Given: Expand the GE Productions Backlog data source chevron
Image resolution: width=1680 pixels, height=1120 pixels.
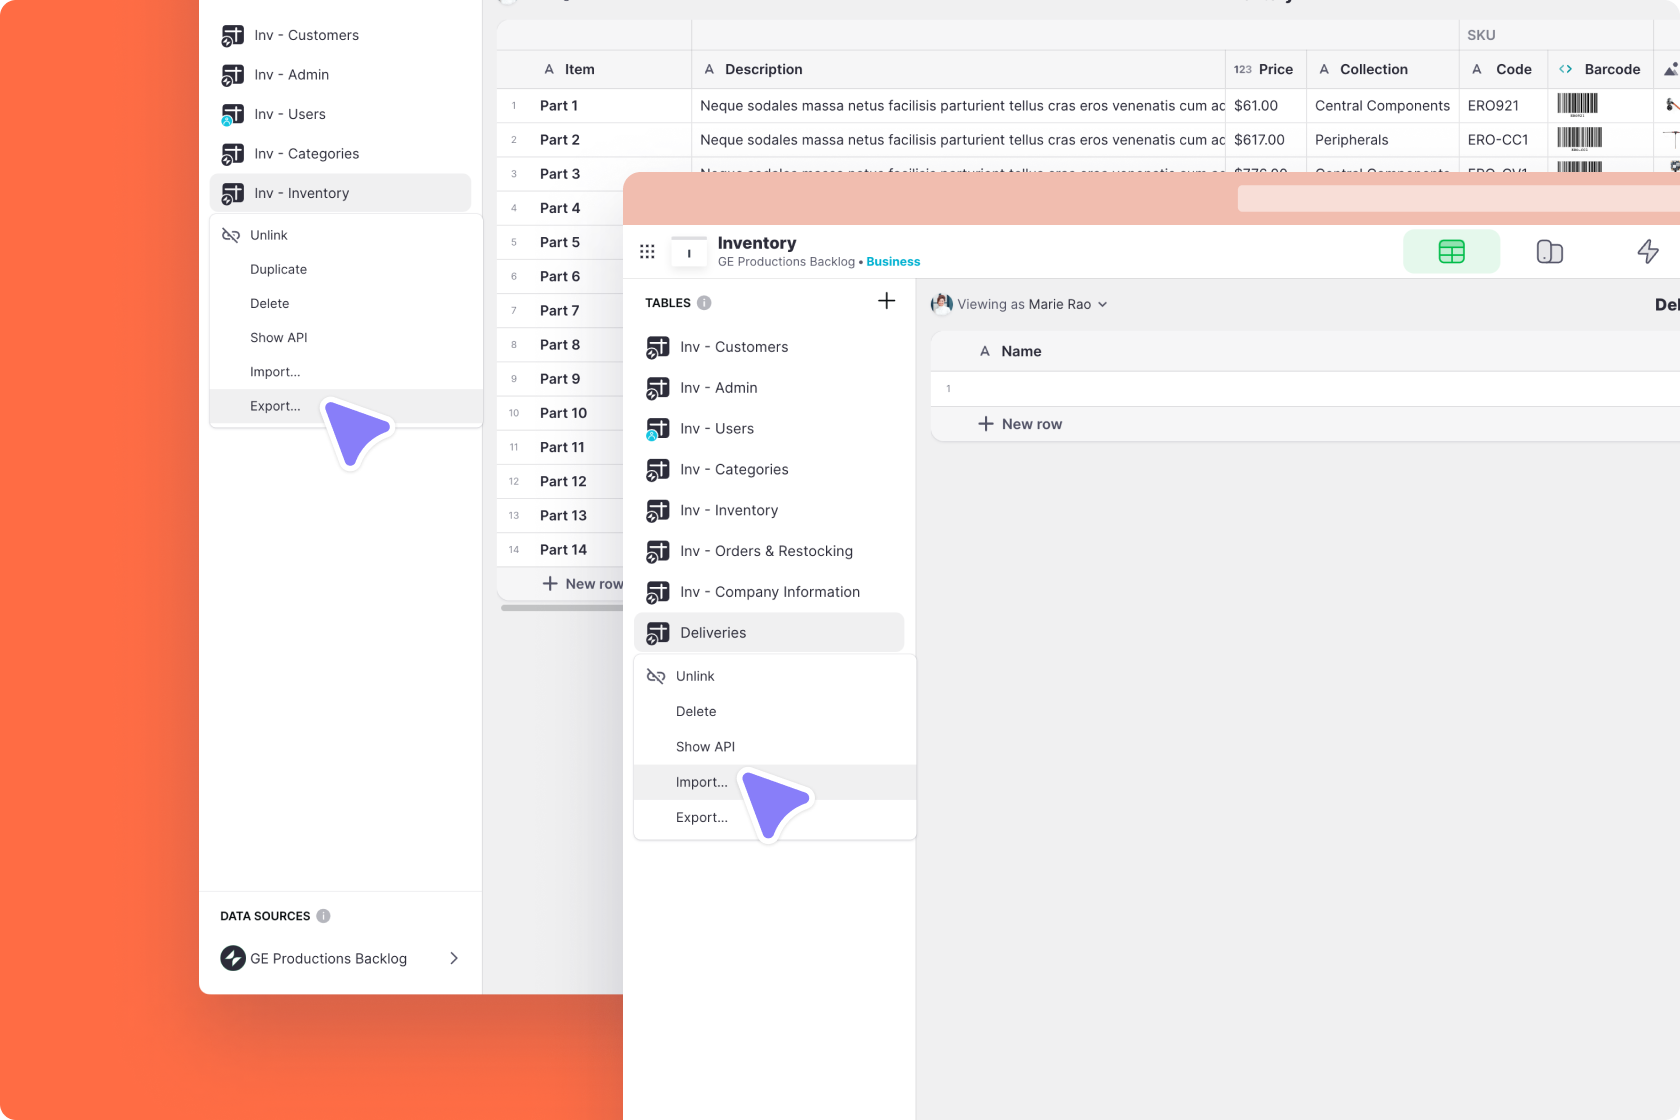Looking at the screenshot, I should tap(454, 958).
